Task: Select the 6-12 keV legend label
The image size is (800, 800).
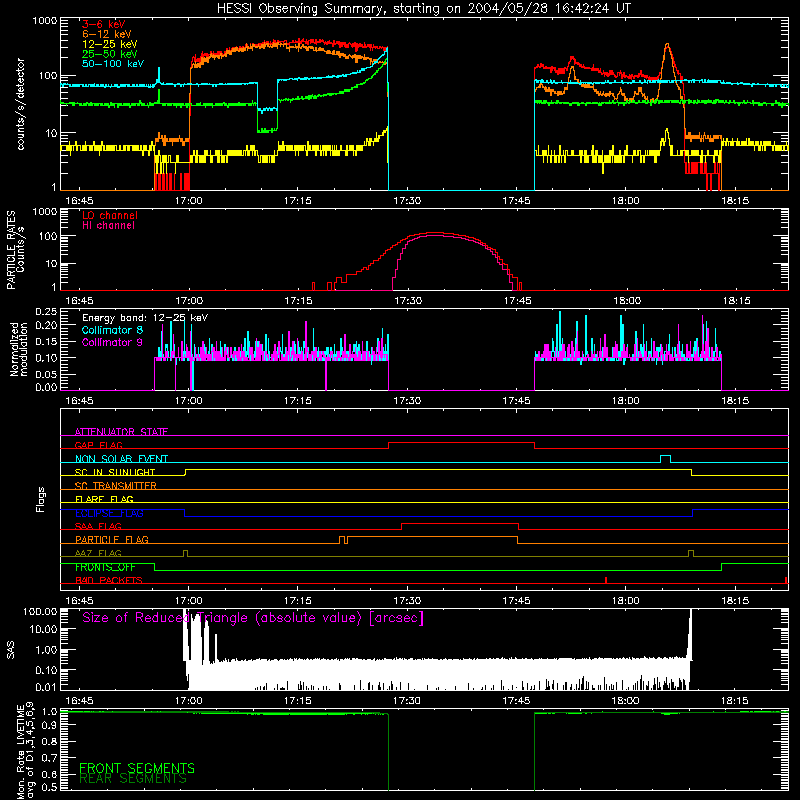Action: pos(106,34)
